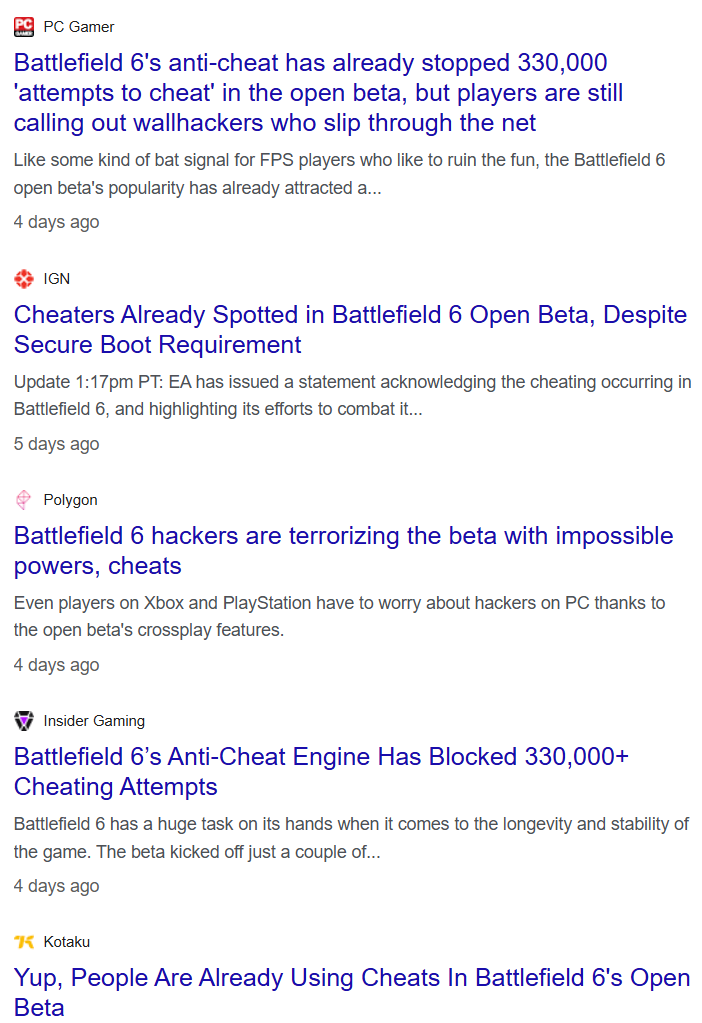
Task: Click the 'longevity and stability' snippet text
Action: pos(351,838)
